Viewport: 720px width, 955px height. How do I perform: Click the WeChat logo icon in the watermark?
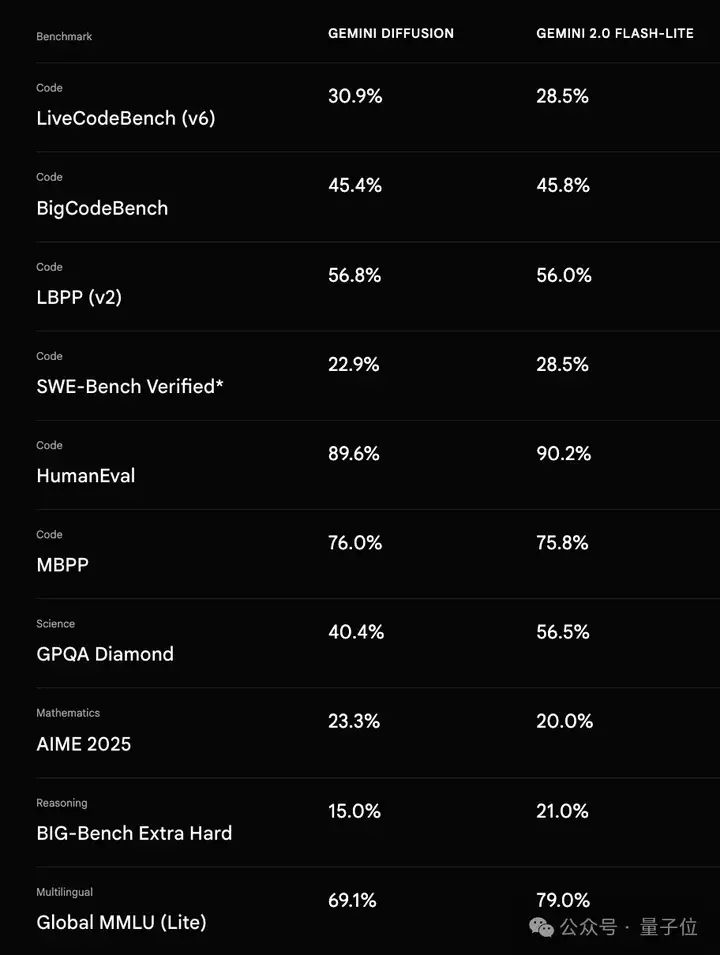pyautogui.click(x=542, y=927)
